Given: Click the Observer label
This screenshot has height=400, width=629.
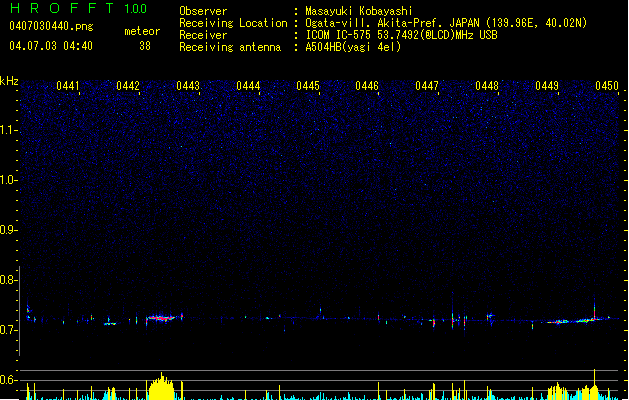Looking at the screenshot, I should pyautogui.click(x=203, y=11).
